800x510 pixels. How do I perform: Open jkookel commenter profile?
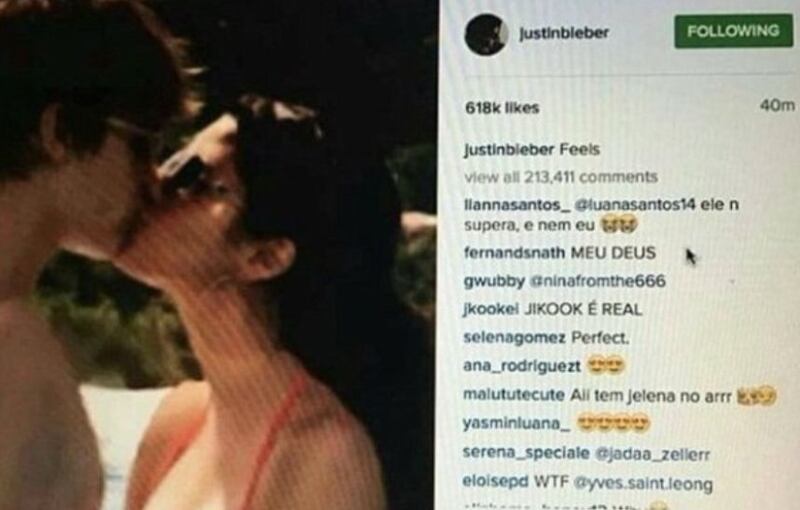491,309
